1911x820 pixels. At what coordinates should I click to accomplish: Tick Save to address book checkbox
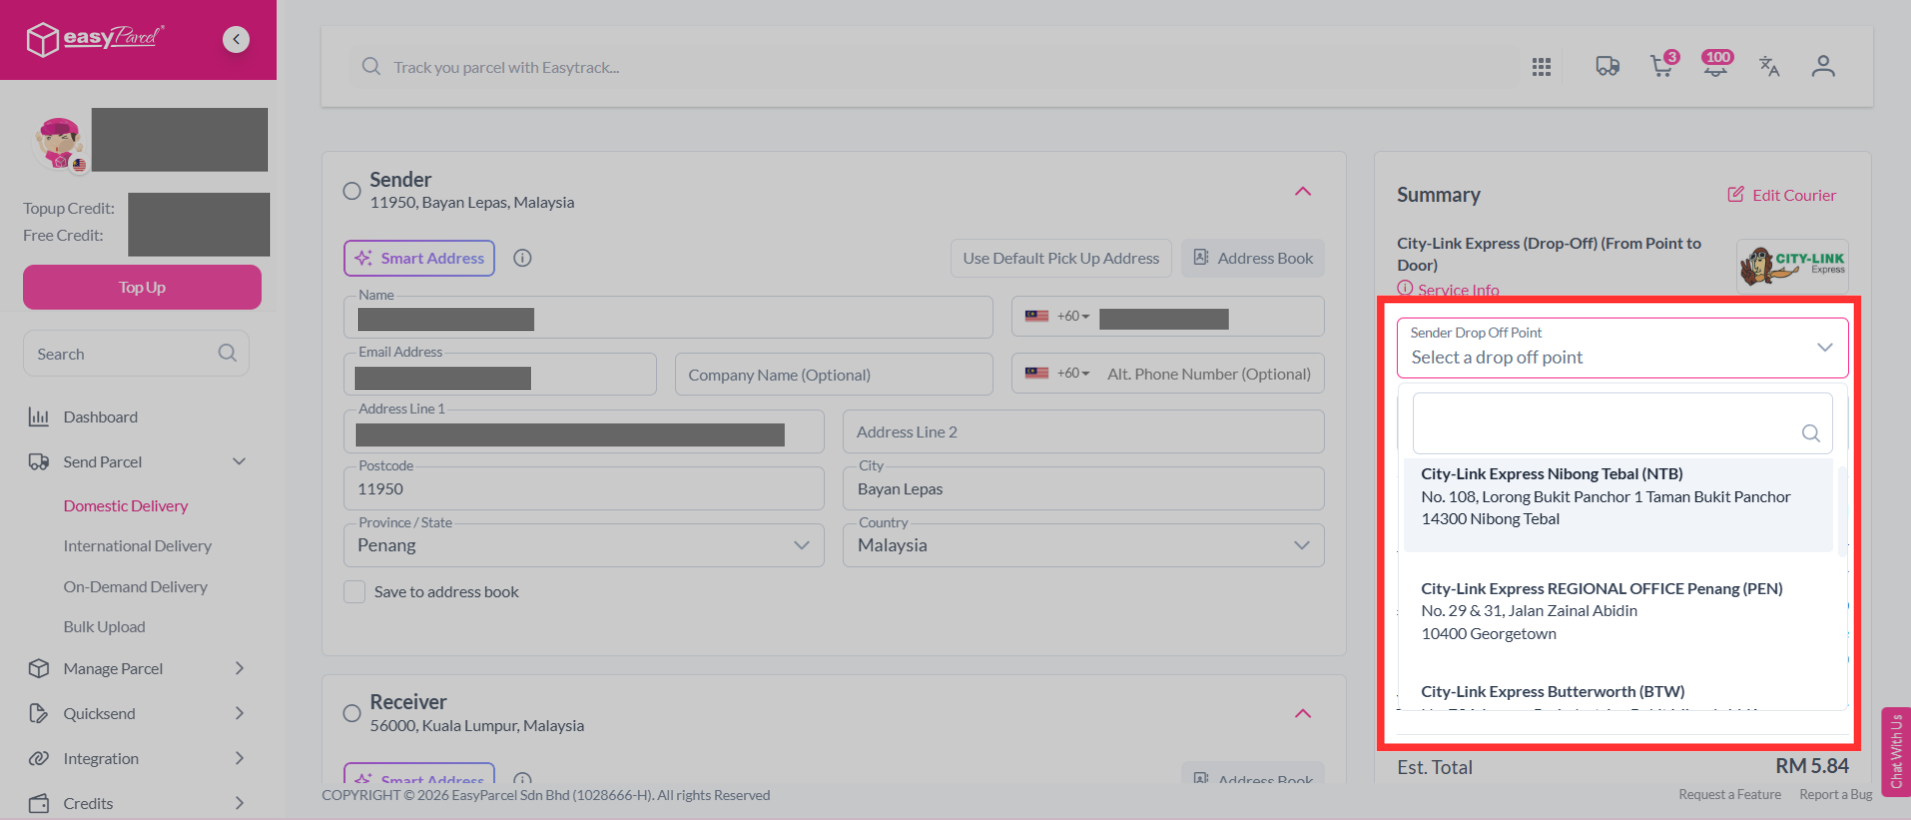(354, 592)
